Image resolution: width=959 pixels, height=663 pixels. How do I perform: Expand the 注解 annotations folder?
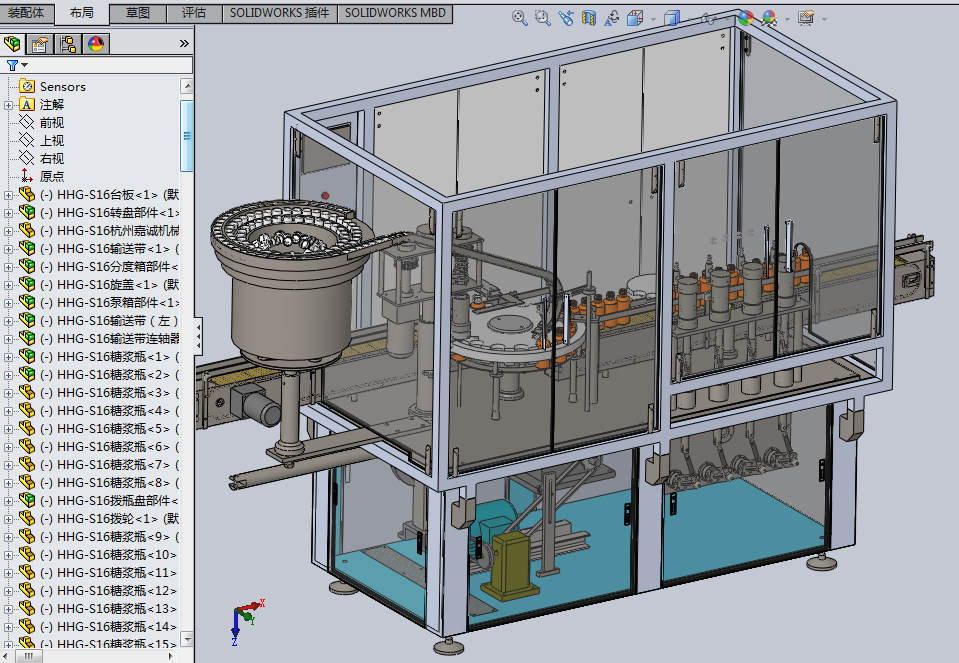[9, 105]
